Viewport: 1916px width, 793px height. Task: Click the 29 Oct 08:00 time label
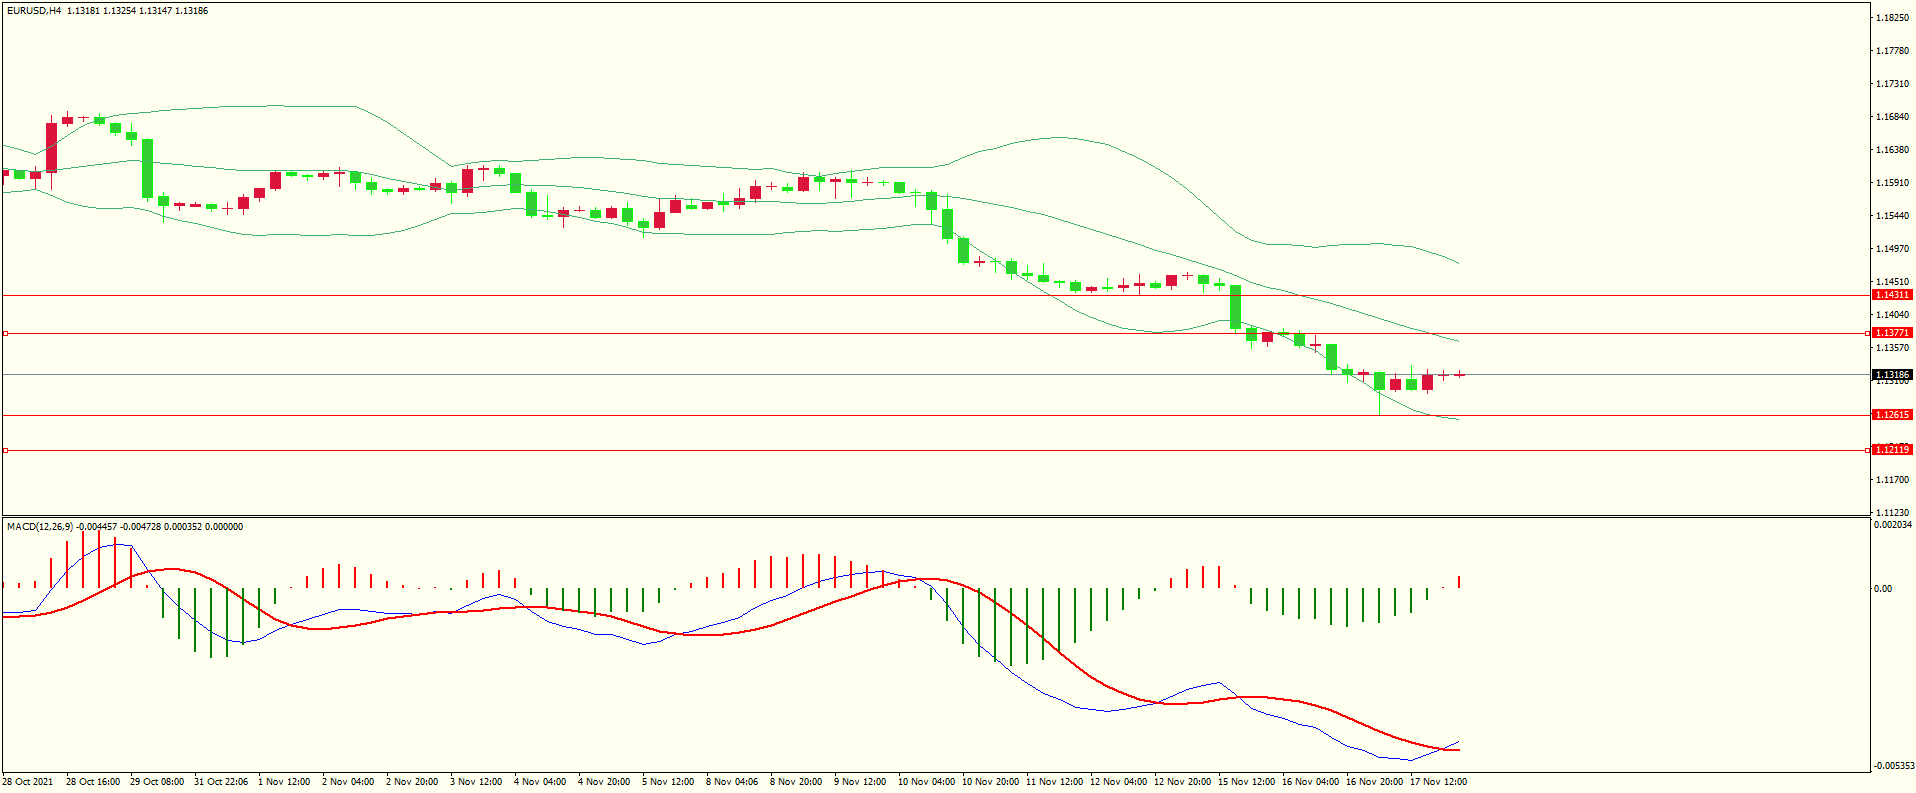pos(157,782)
